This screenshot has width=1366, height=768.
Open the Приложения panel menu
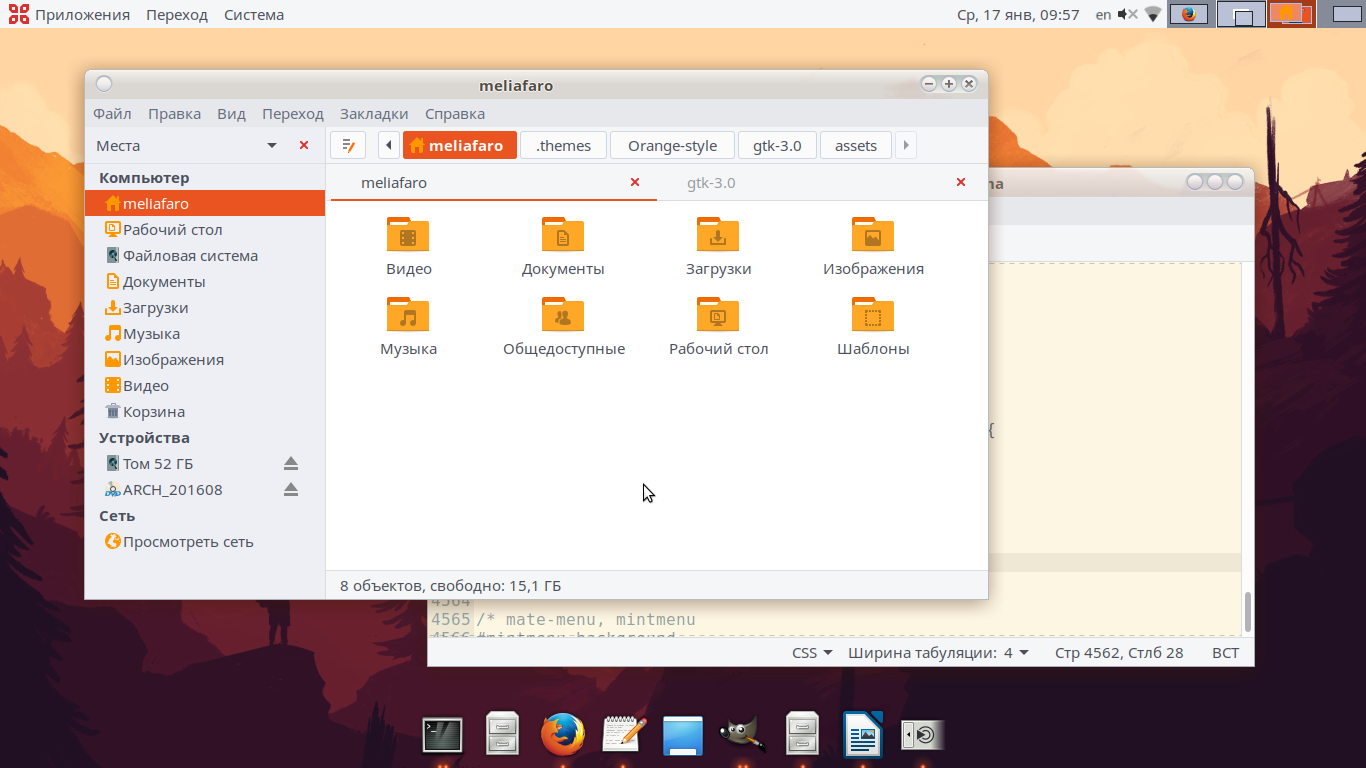70,14
